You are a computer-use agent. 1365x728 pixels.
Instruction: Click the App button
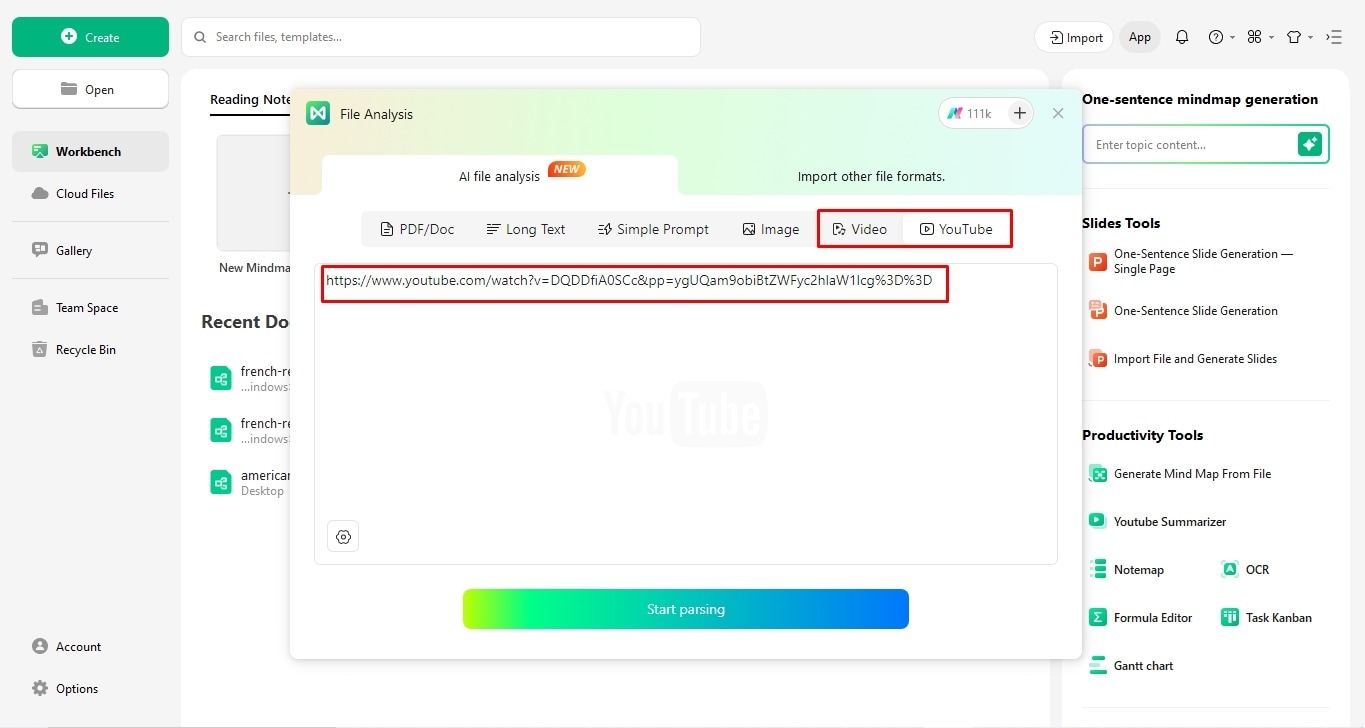click(1140, 37)
